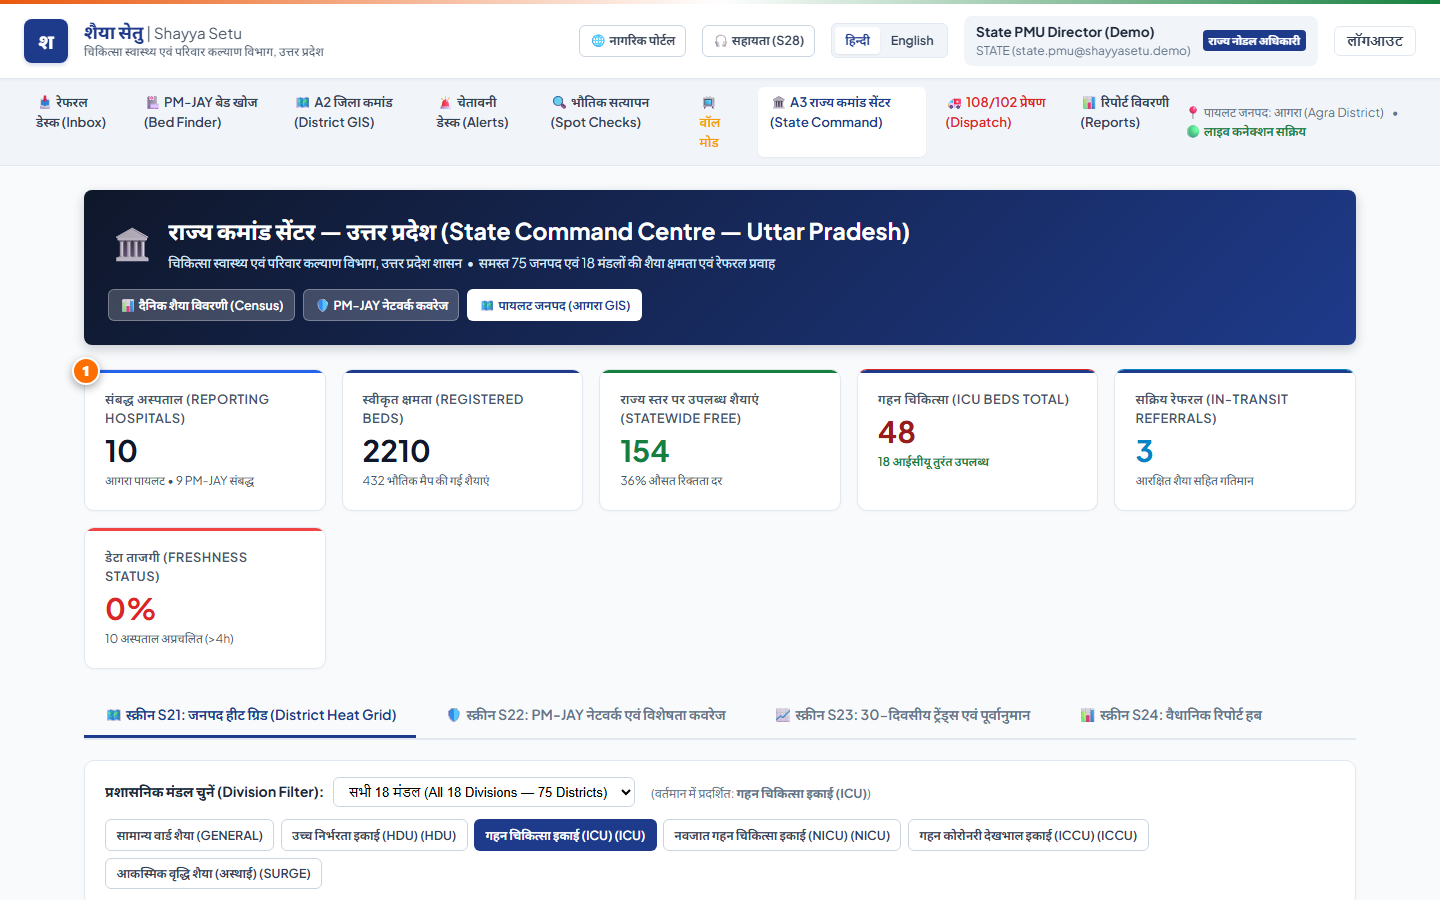The image size is (1440, 900).
Task: Select the NICU bed type filter
Action: pyautogui.click(x=782, y=835)
